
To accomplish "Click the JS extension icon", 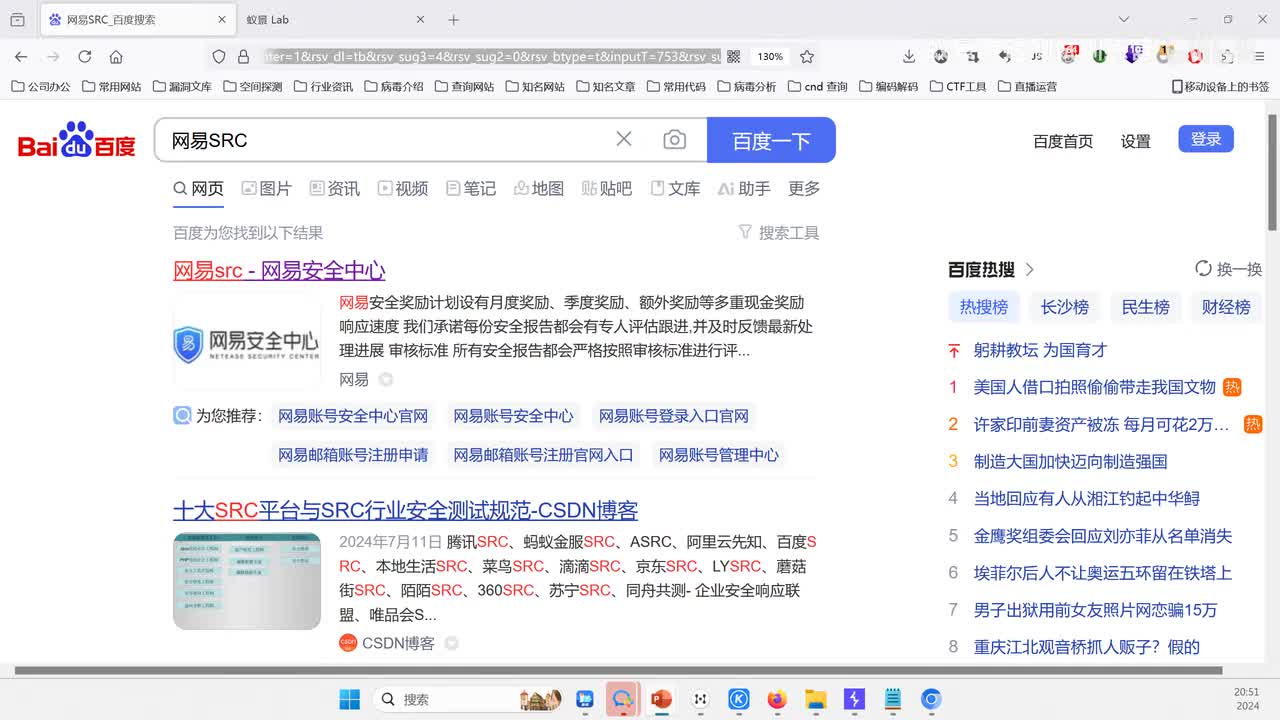I will pos(1037,57).
